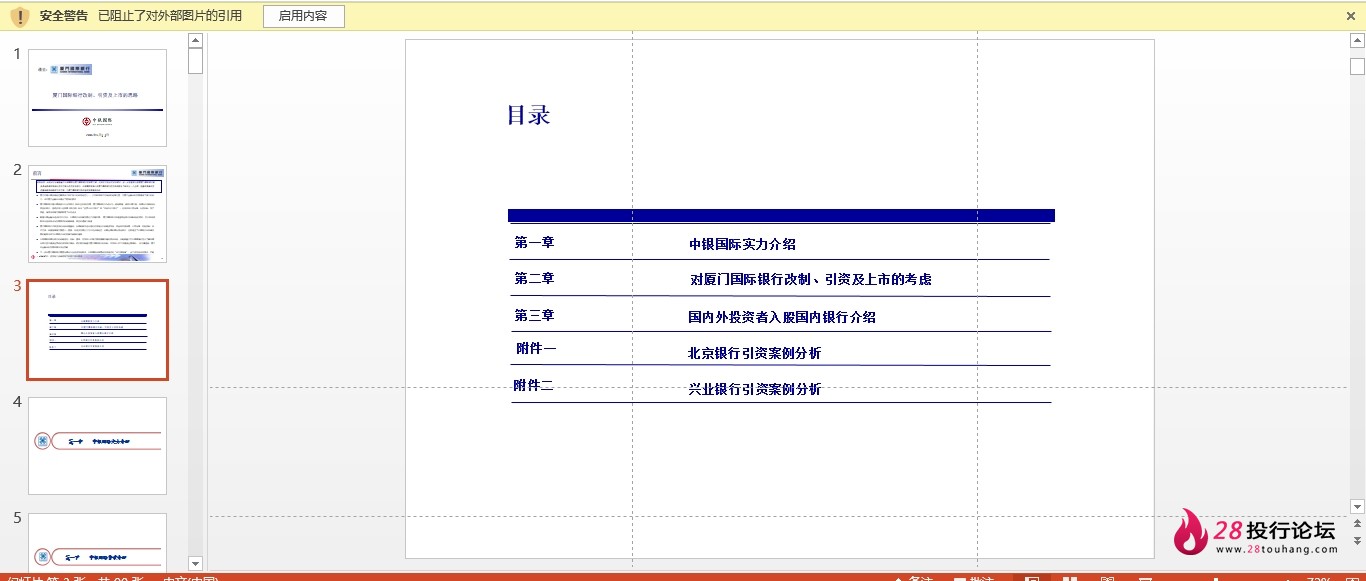The width and height of the screenshot is (1366, 581).
Task: Click thumbnail pane scrollbar thumb
Action: click(195, 61)
